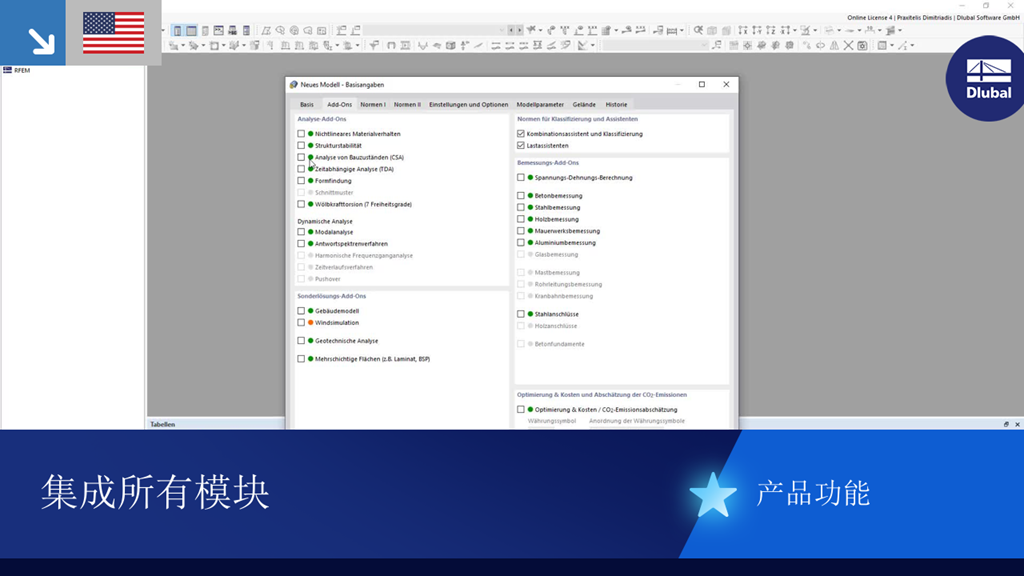Open the Modellparameter tab
Image resolution: width=1024 pixels, height=576 pixels.
(540, 104)
